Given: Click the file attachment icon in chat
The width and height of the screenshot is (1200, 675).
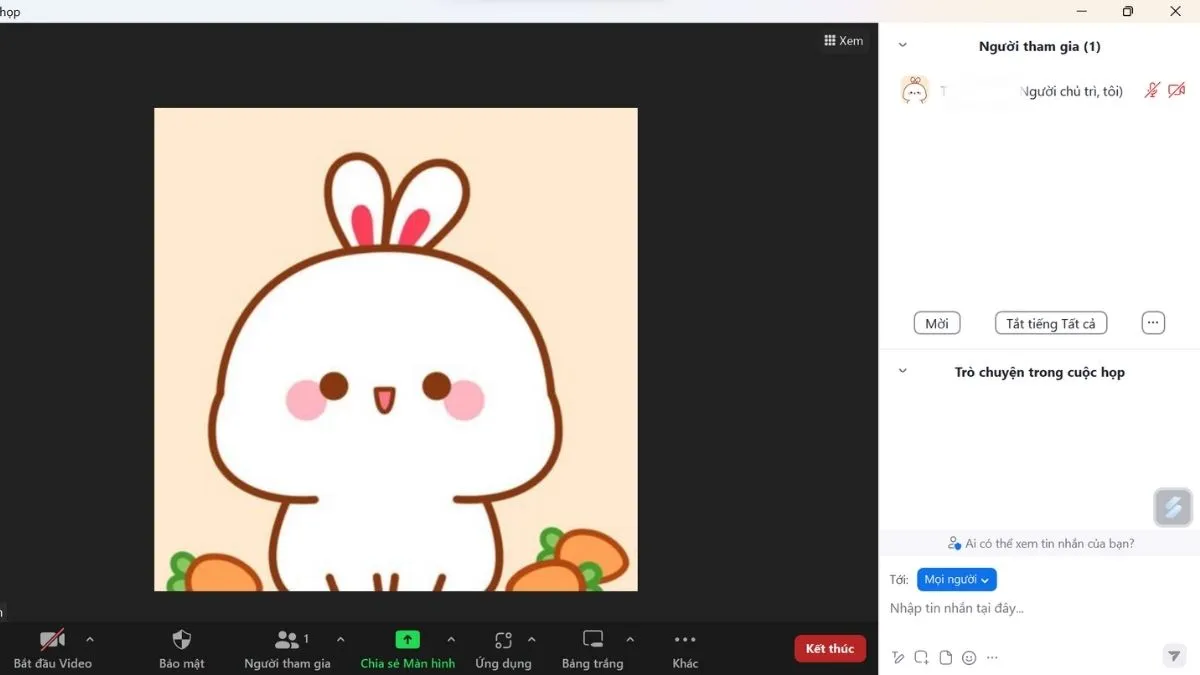Looking at the screenshot, I should click(x=945, y=657).
